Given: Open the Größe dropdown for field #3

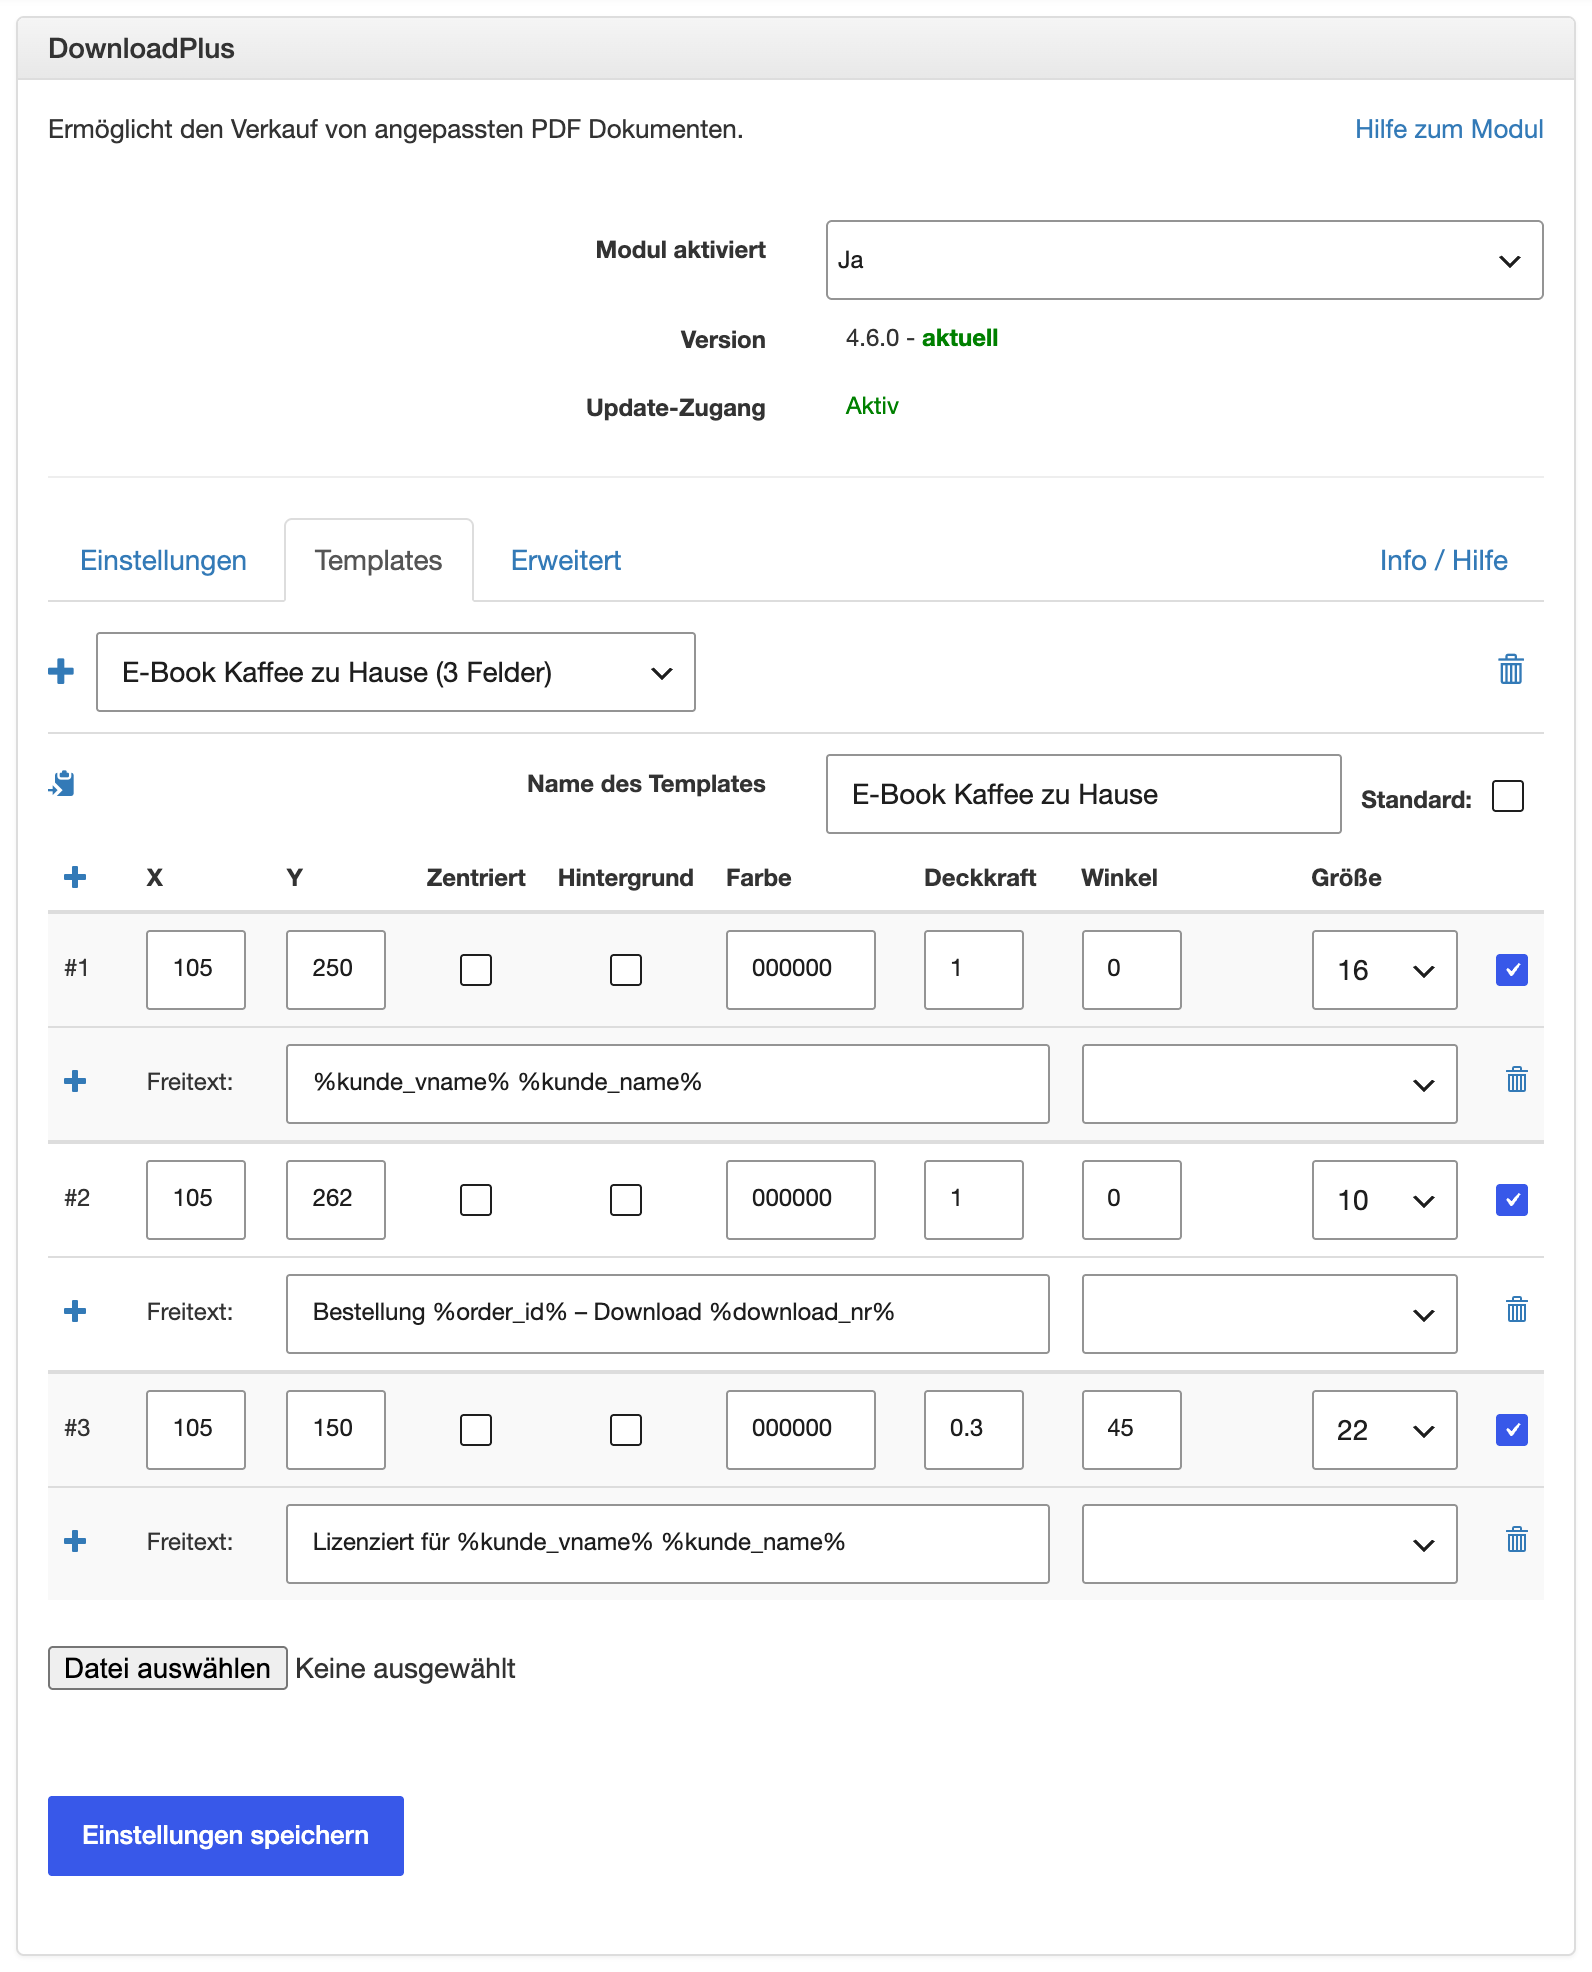Looking at the screenshot, I should click(1384, 1430).
